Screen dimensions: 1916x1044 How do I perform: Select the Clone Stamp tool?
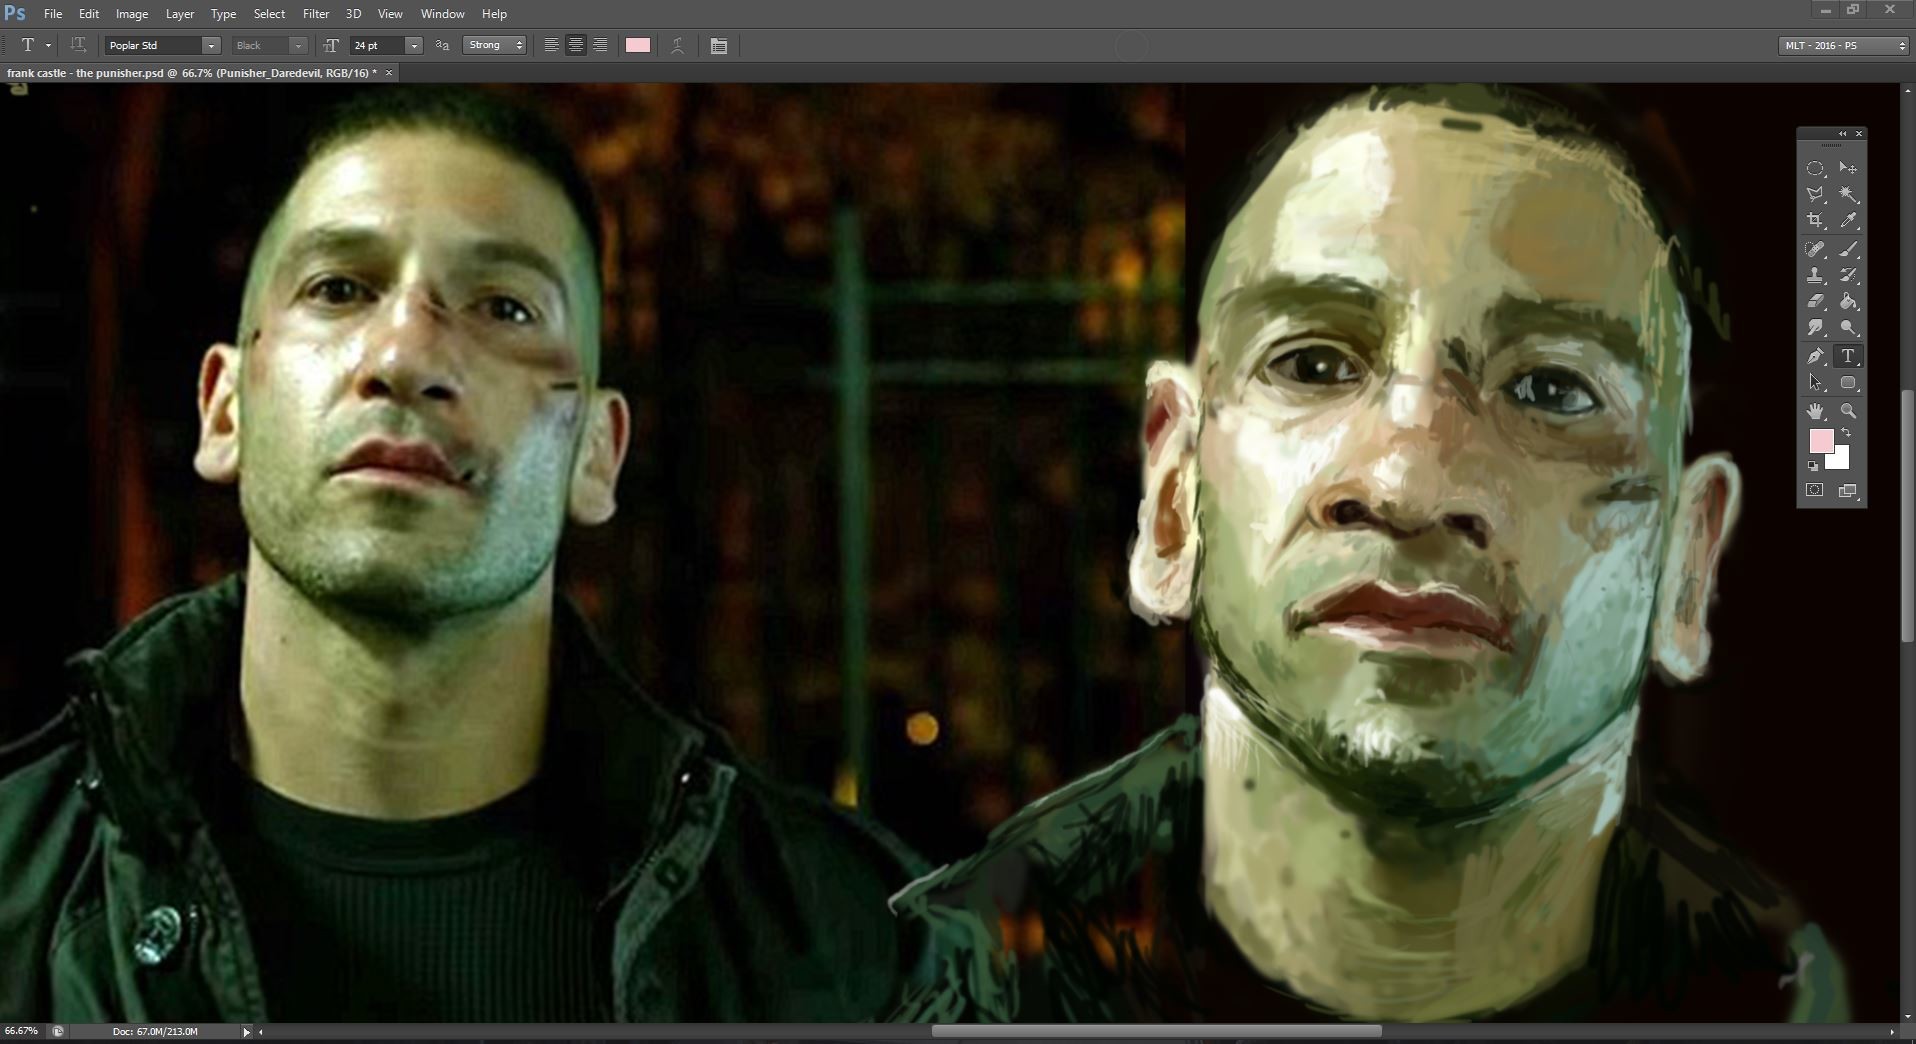click(1815, 275)
